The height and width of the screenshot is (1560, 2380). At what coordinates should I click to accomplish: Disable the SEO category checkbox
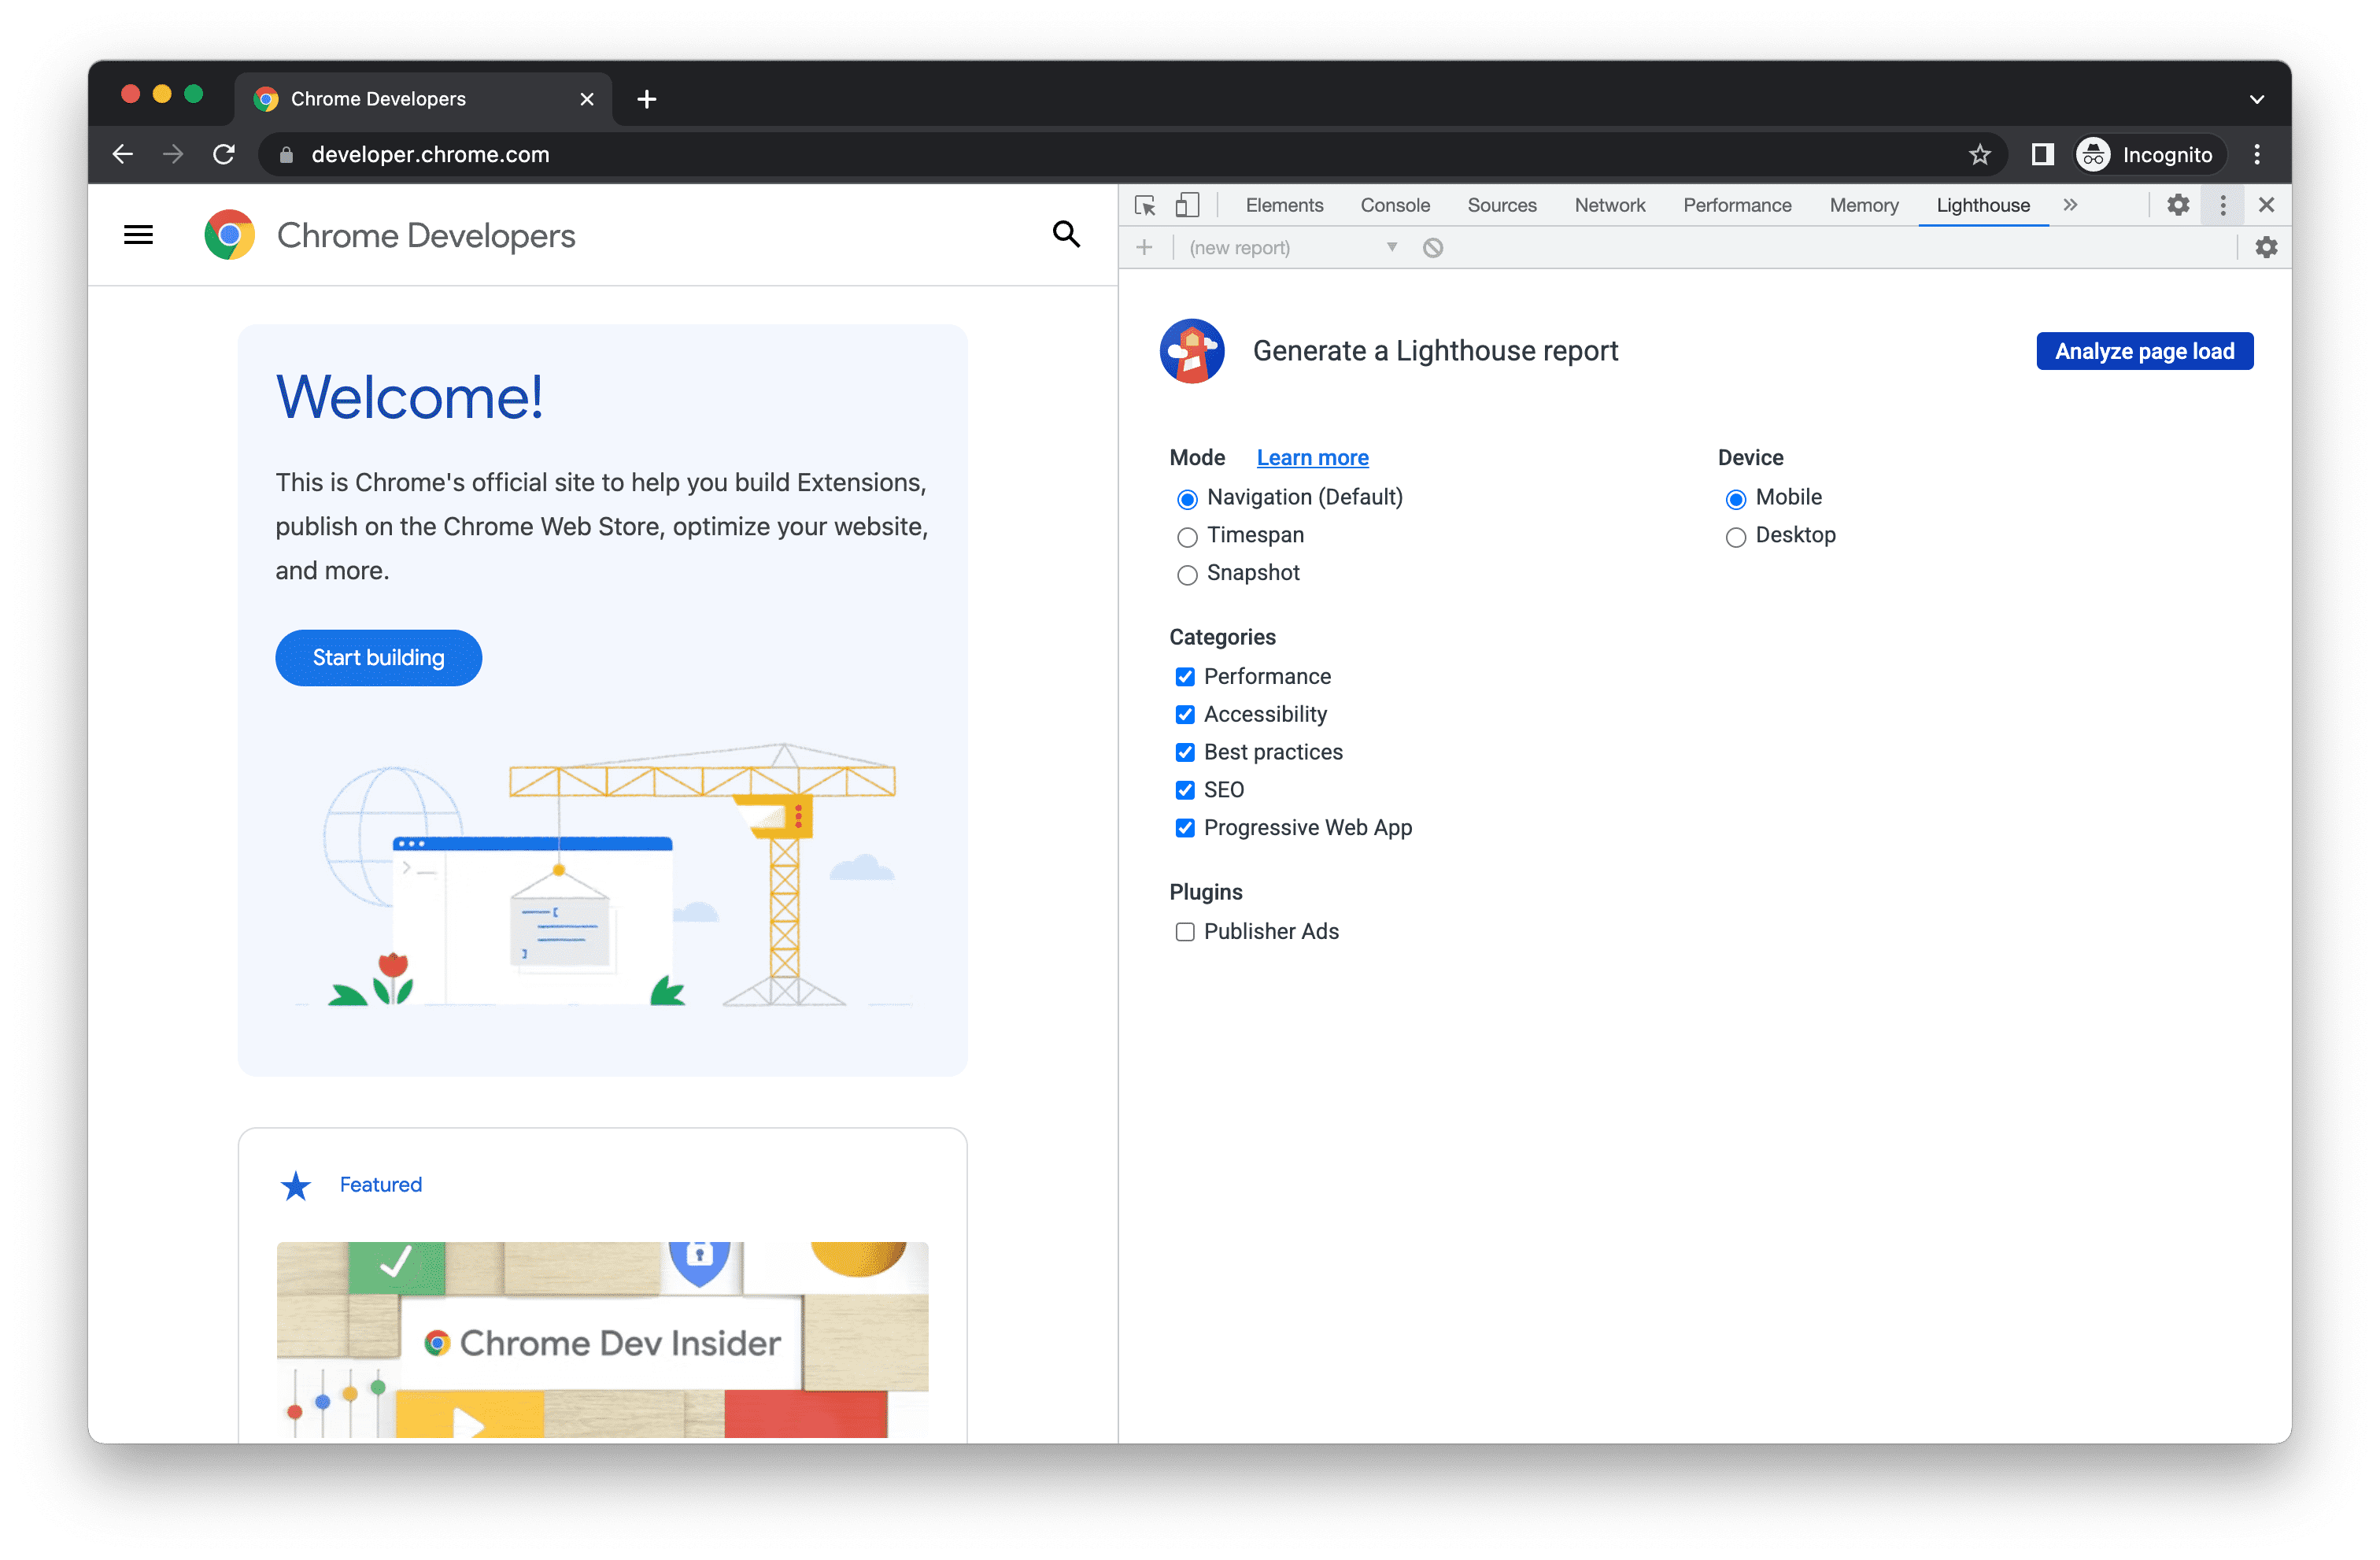click(1182, 790)
